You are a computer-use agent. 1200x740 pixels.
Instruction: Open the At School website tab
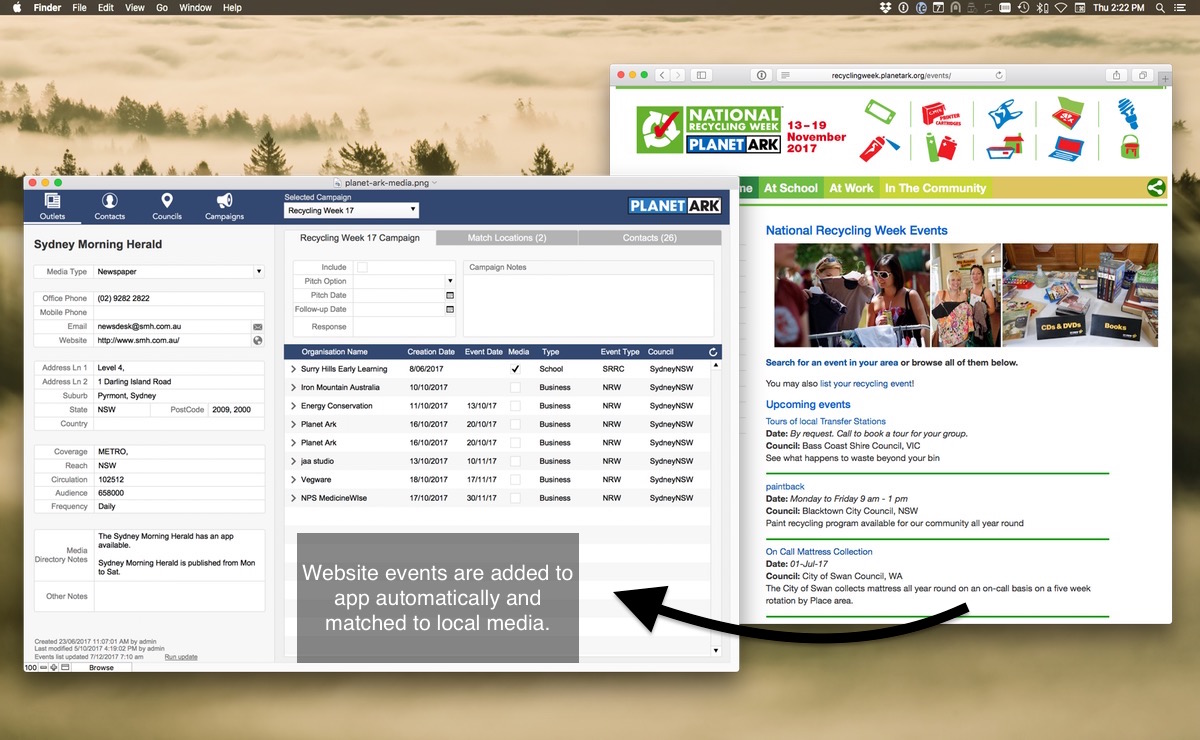coord(791,188)
